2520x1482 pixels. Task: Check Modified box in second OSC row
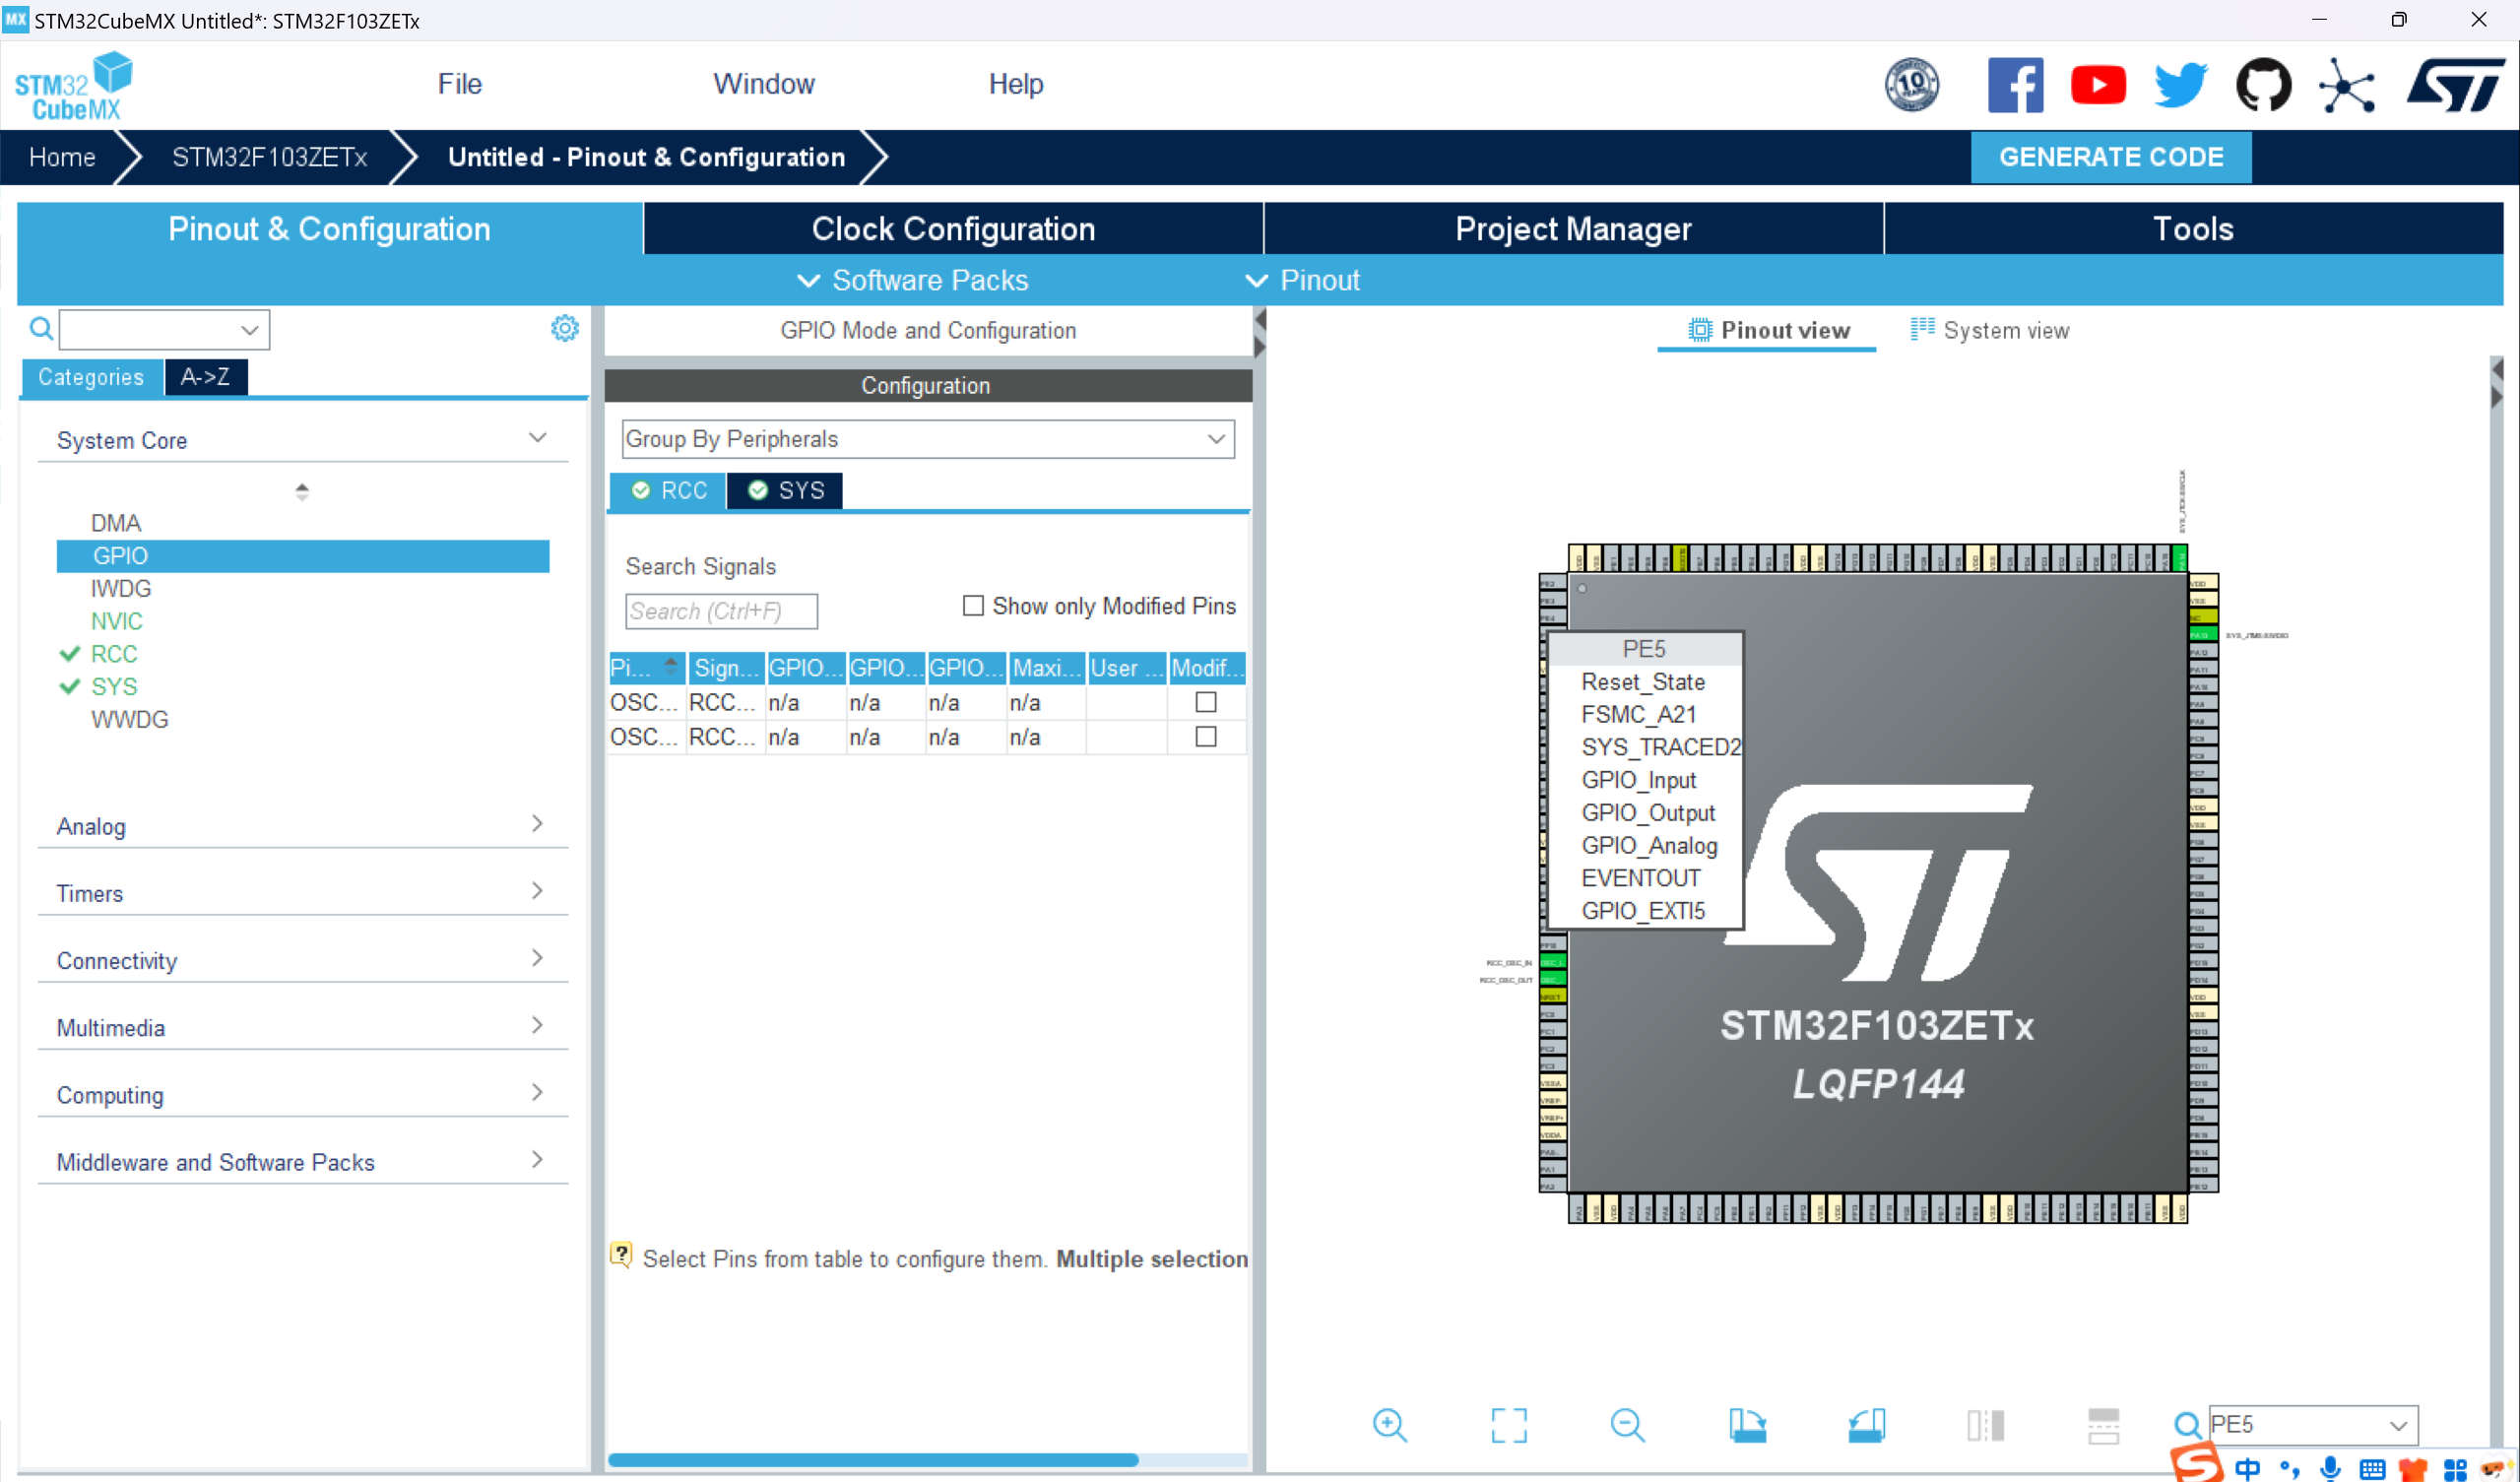[1206, 737]
